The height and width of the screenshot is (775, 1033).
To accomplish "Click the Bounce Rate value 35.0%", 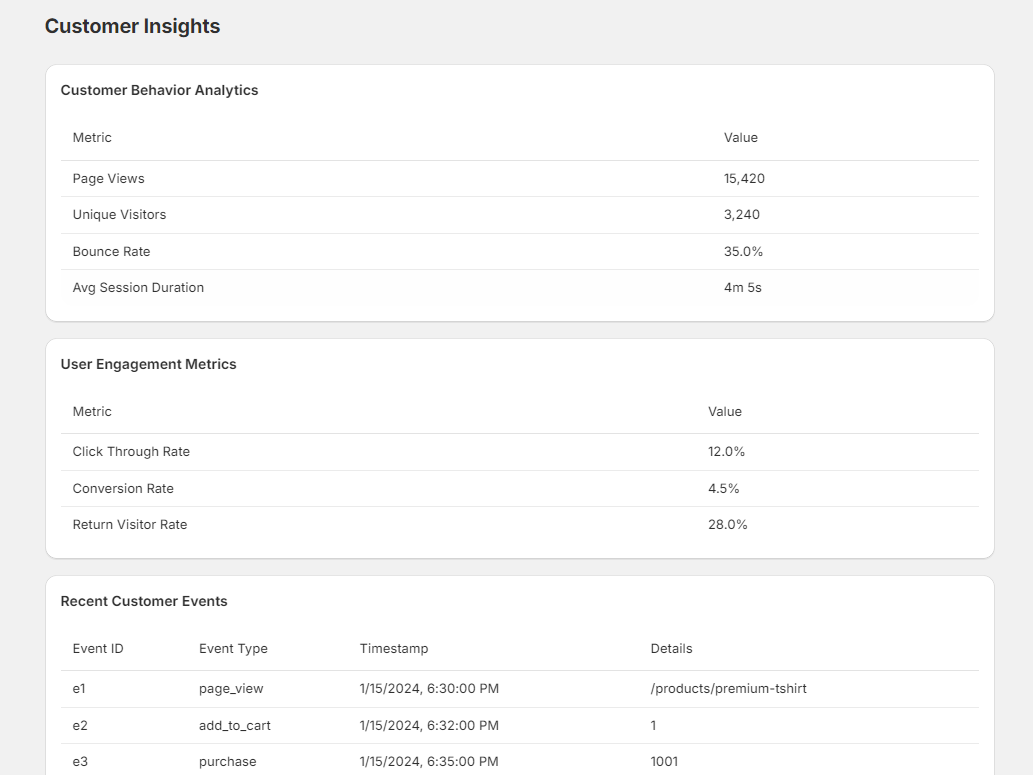I will pyautogui.click(x=743, y=251).
